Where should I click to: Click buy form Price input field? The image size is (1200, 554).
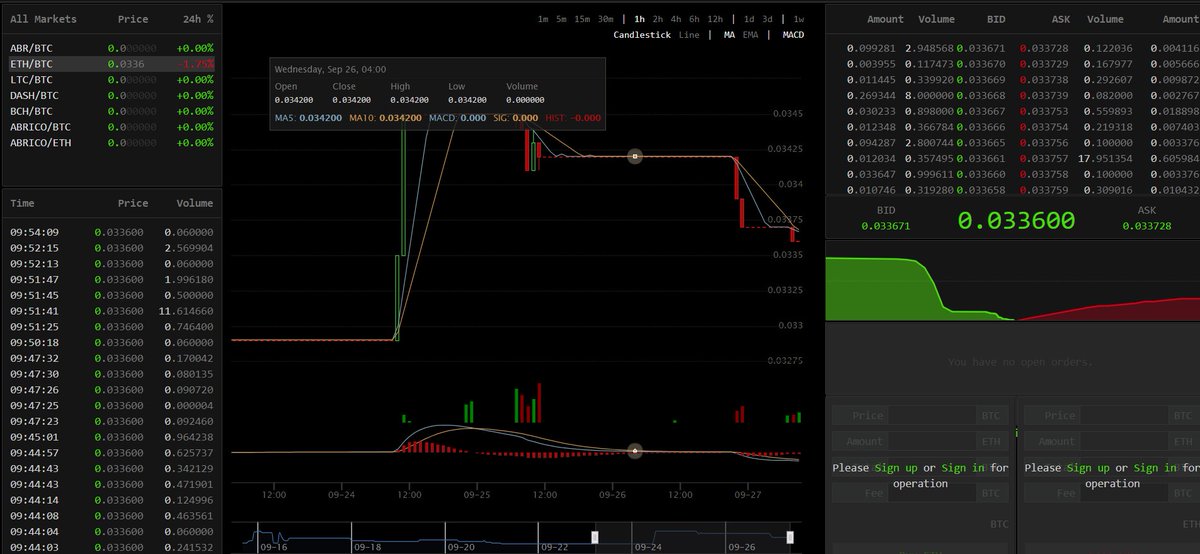pos(933,415)
